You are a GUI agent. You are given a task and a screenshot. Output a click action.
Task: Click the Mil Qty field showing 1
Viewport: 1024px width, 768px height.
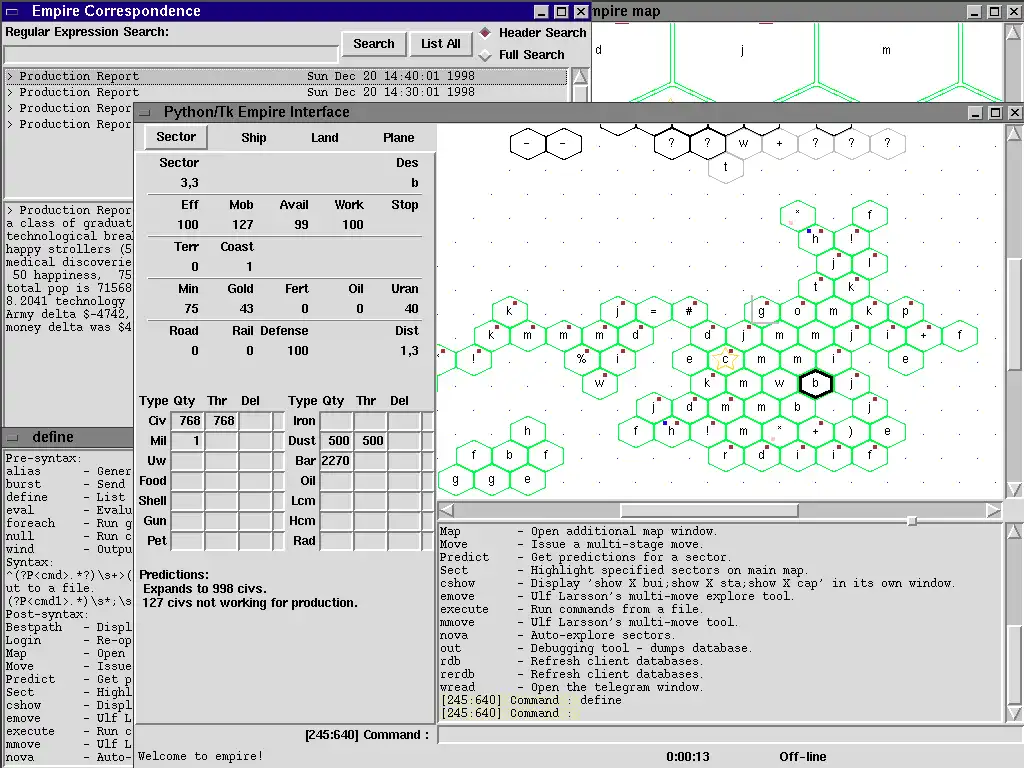[187, 441]
